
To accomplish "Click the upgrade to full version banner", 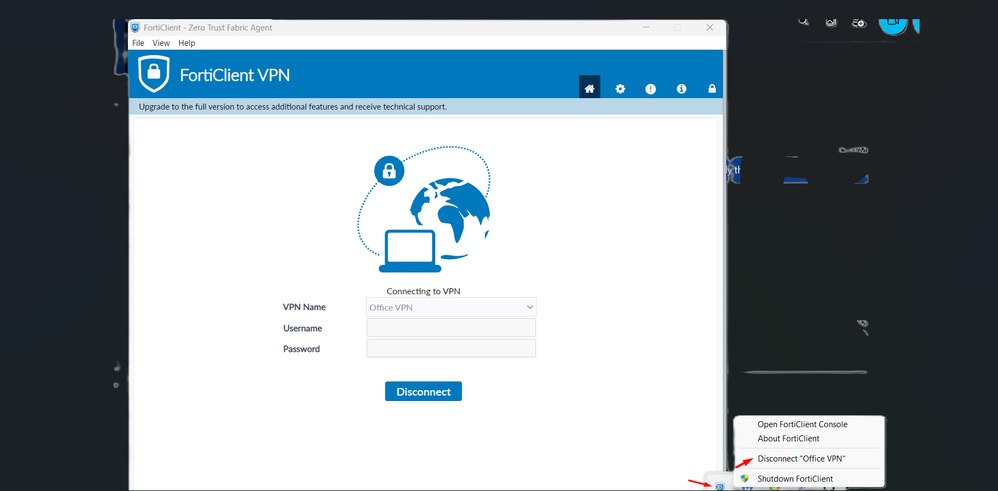I will point(426,106).
